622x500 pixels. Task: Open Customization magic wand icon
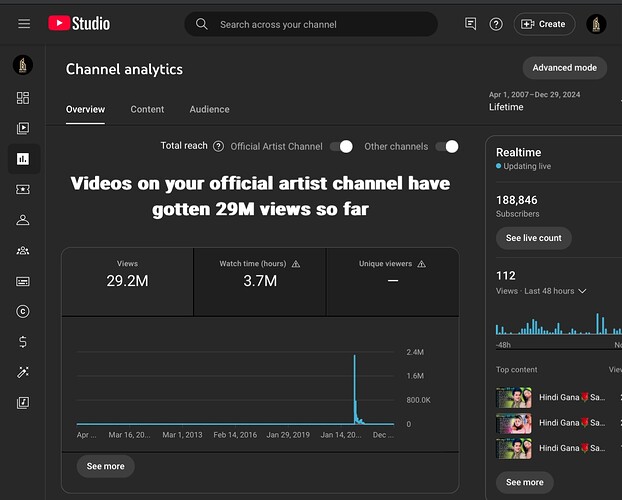coord(23,372)
